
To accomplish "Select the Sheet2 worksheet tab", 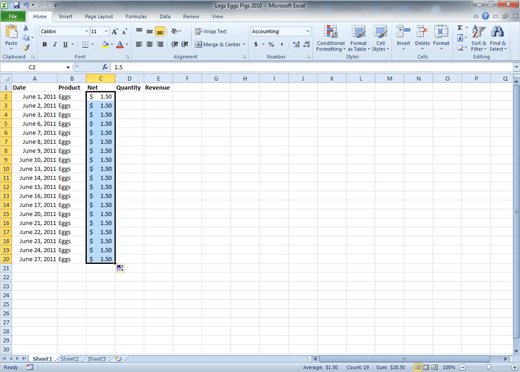I will [x=69, y=359].
